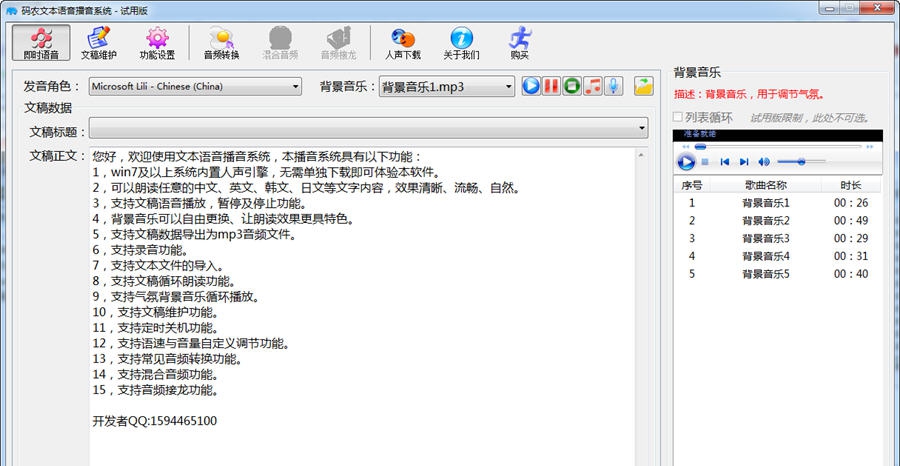Image resolution: width=900 pixels, height=466 pixels.
Task: Toggle the 列表循环 list loop checkbox
Action: [x=678, y=117]
